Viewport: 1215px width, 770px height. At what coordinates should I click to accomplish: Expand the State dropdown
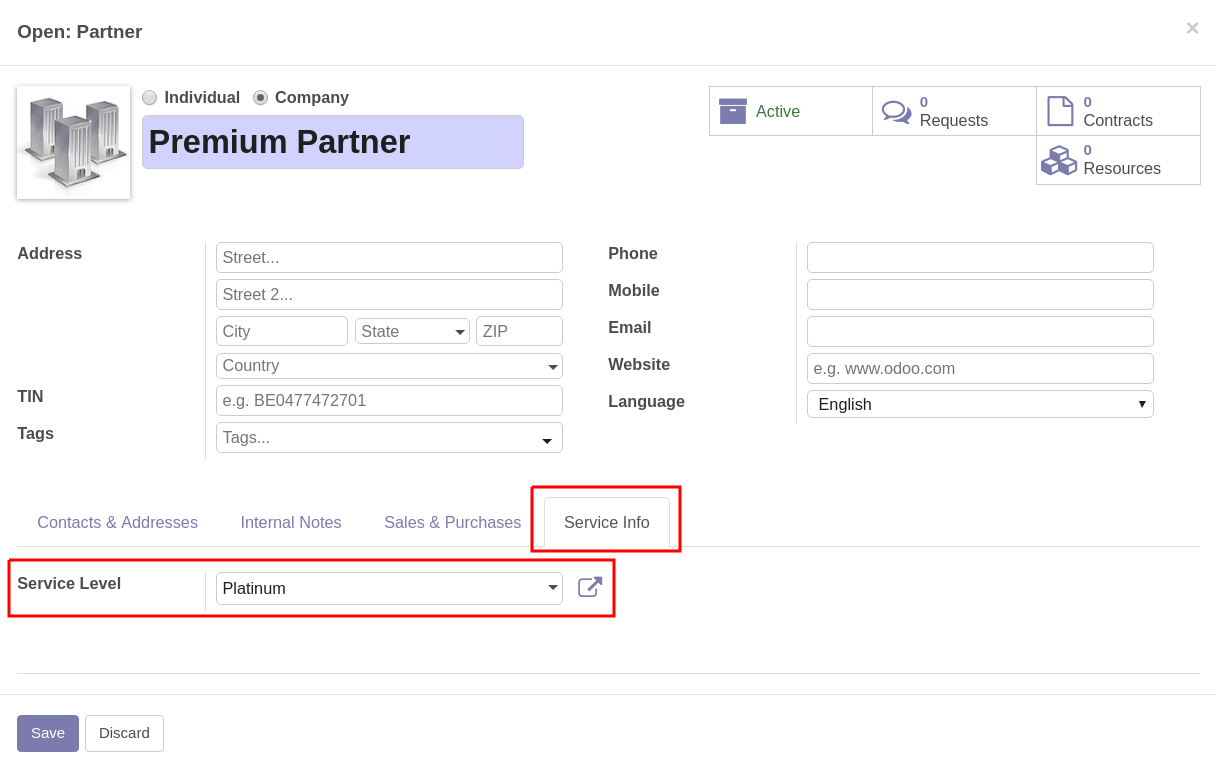pos(412,331)
